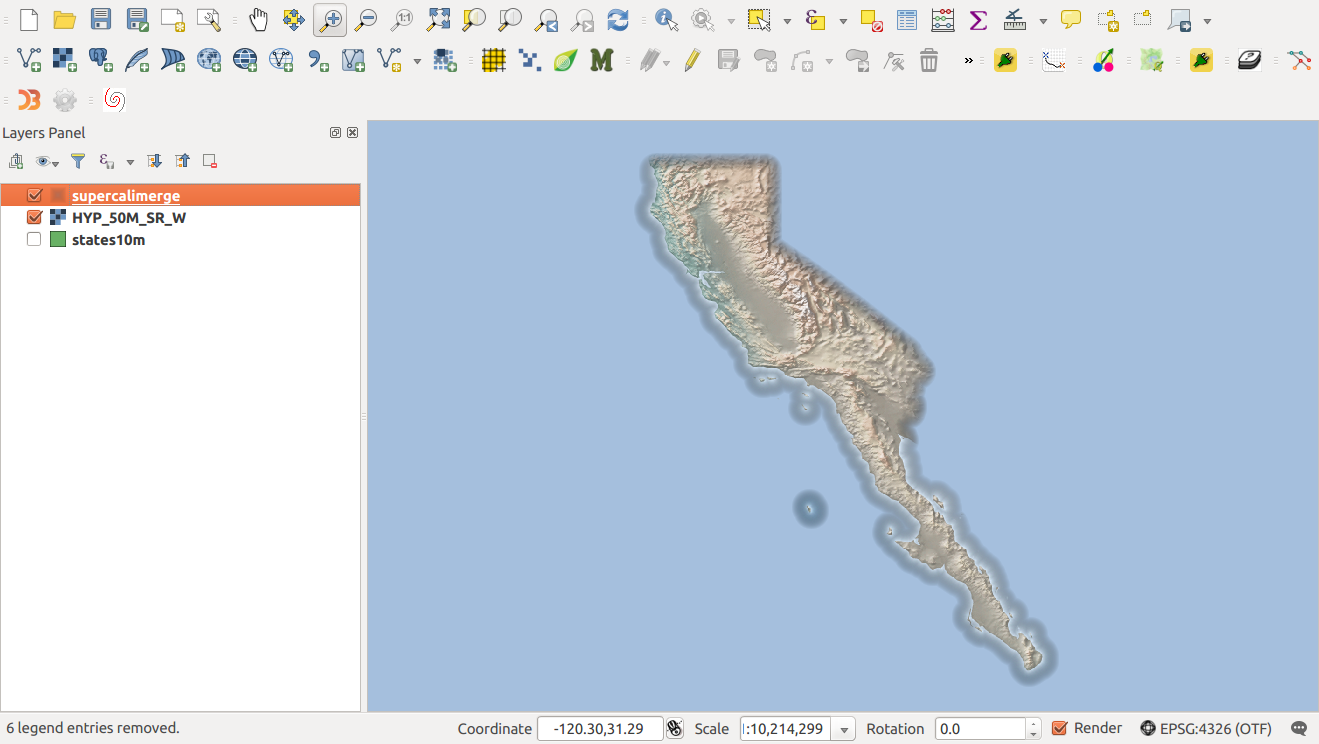Go to next zoom view

pyautogui.click(x=582, y=19)
